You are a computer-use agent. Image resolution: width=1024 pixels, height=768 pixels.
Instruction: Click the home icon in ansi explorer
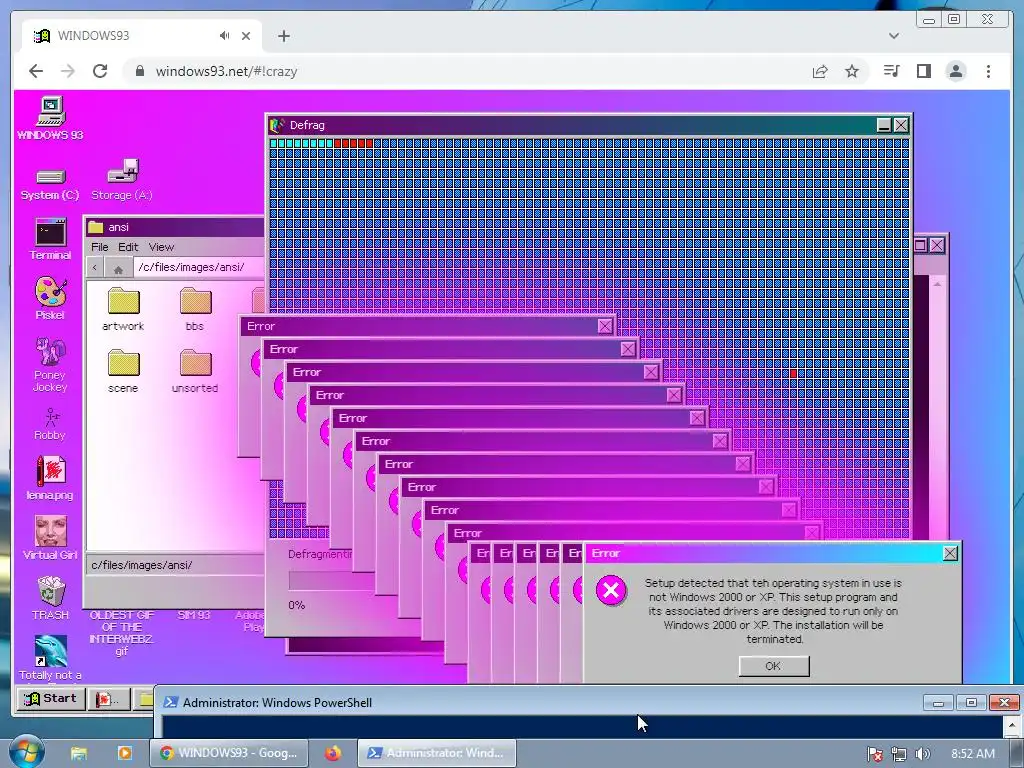click(x=118, y=268)
